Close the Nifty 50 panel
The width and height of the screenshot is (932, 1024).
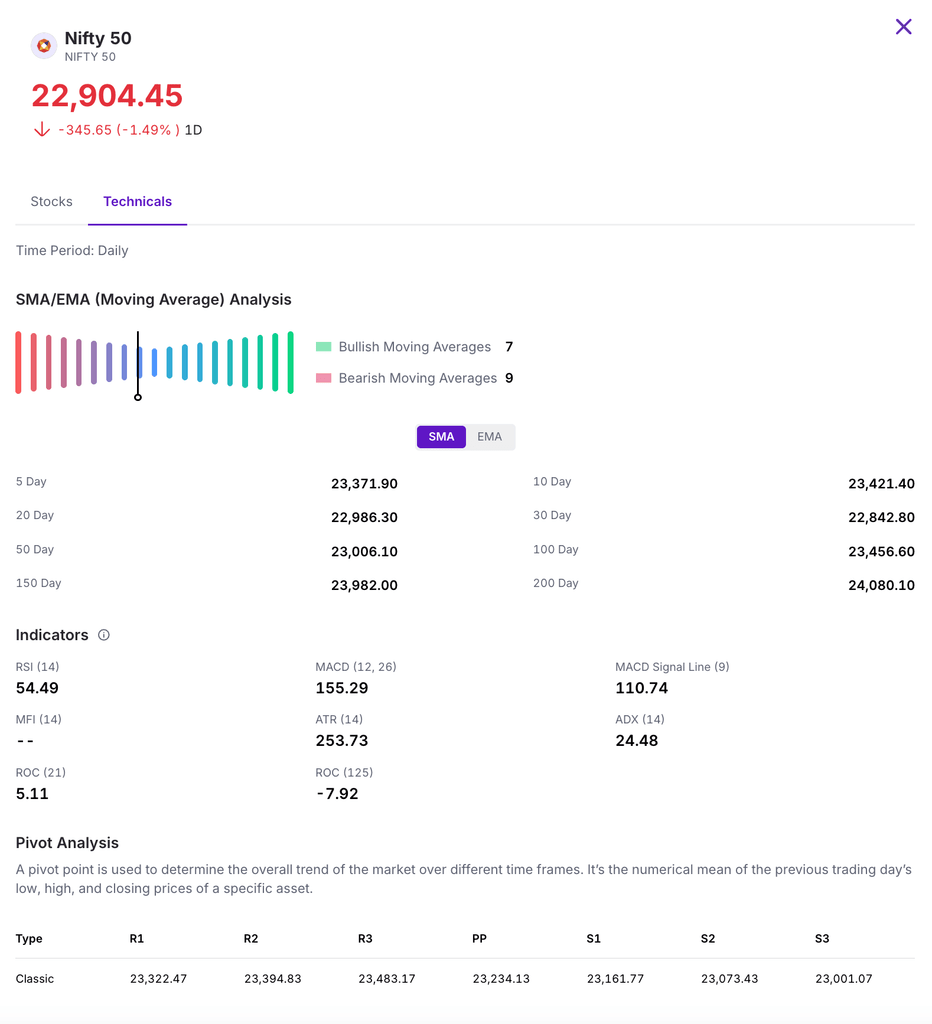pos(903,27)
